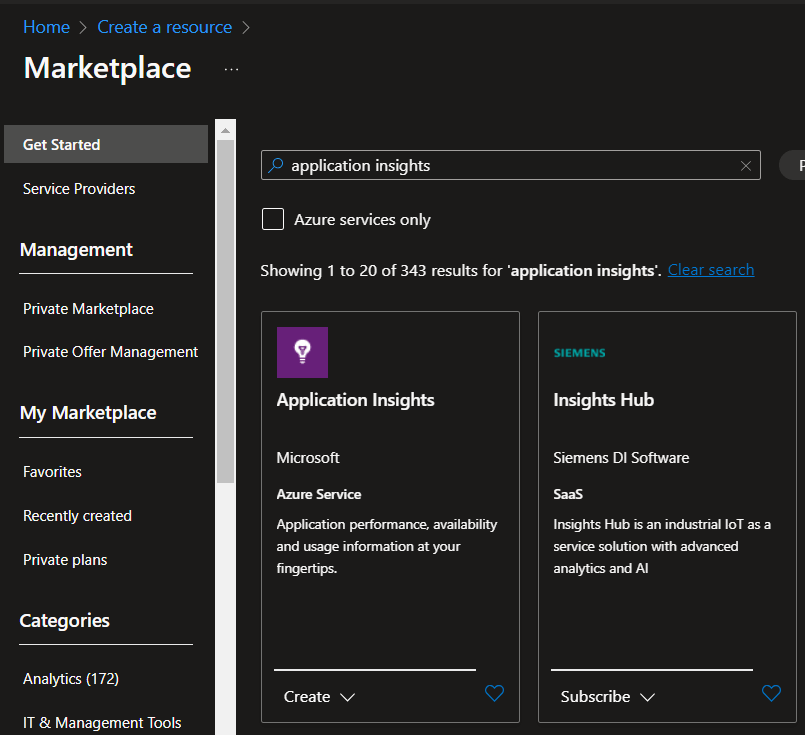Open the Subscribe dropdown on Insights Hub
Image resolution: width=805 pixels, height=735 pixels.
pyautogui.click(x=608, y=696)
